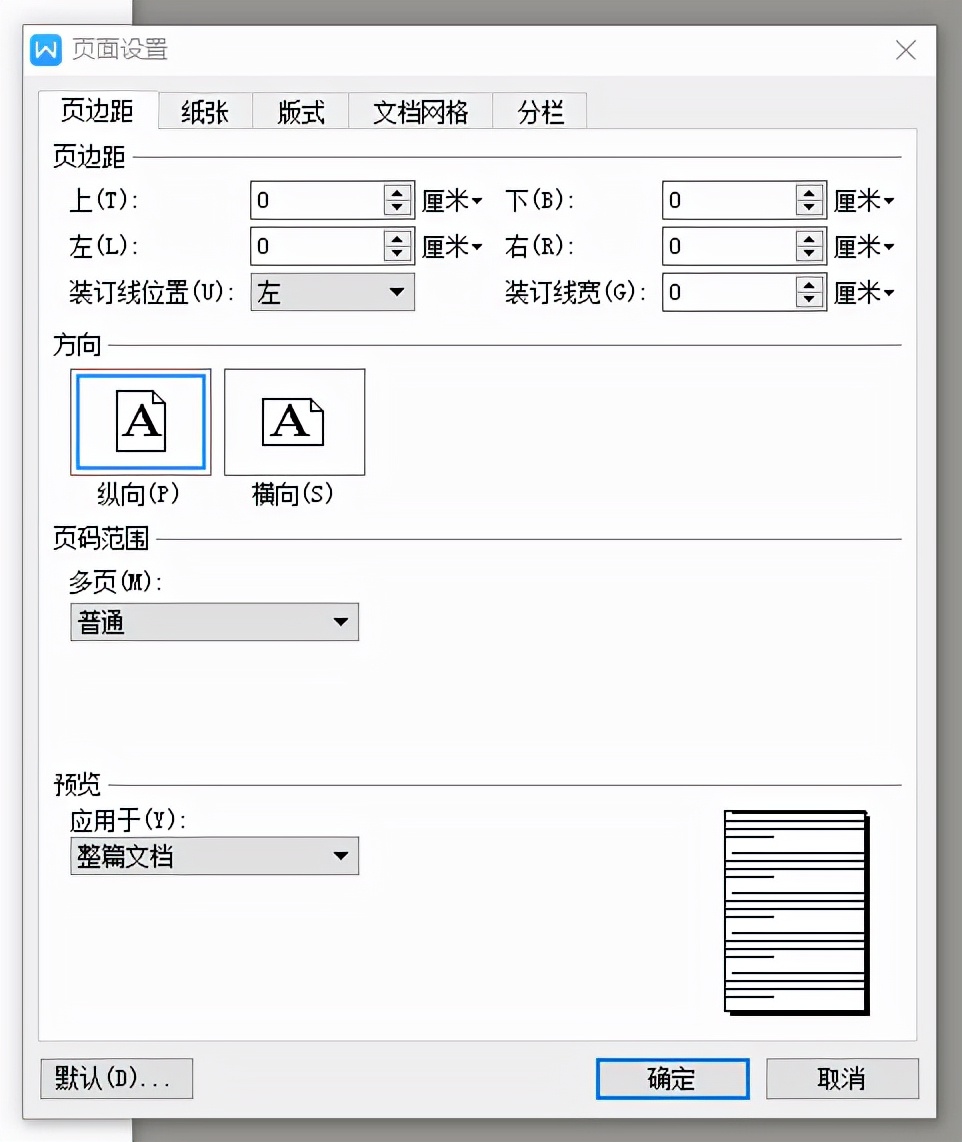Confirm with the 确定 button

(x=672, y=1079)
